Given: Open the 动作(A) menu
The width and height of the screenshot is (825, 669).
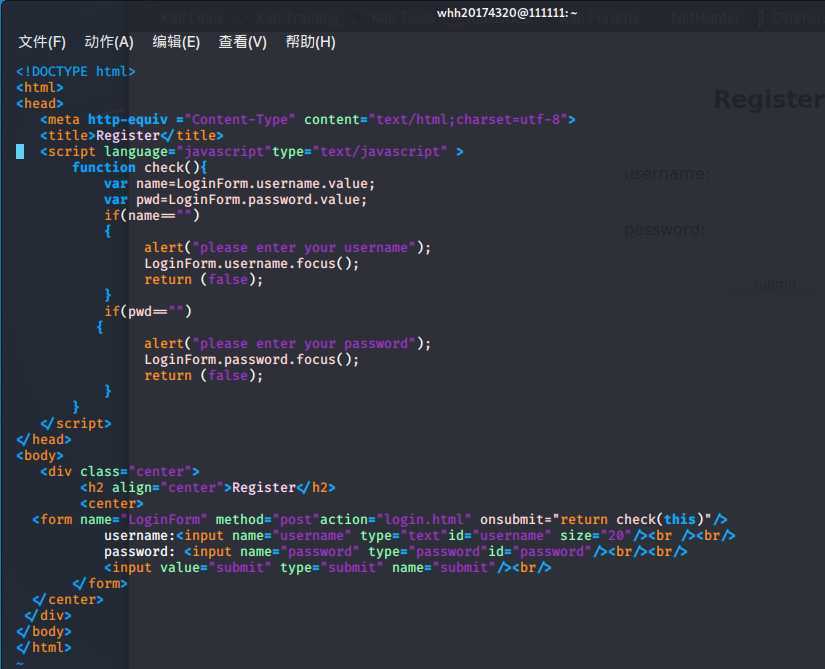Looking at the screenshot, I should [109, 42].
